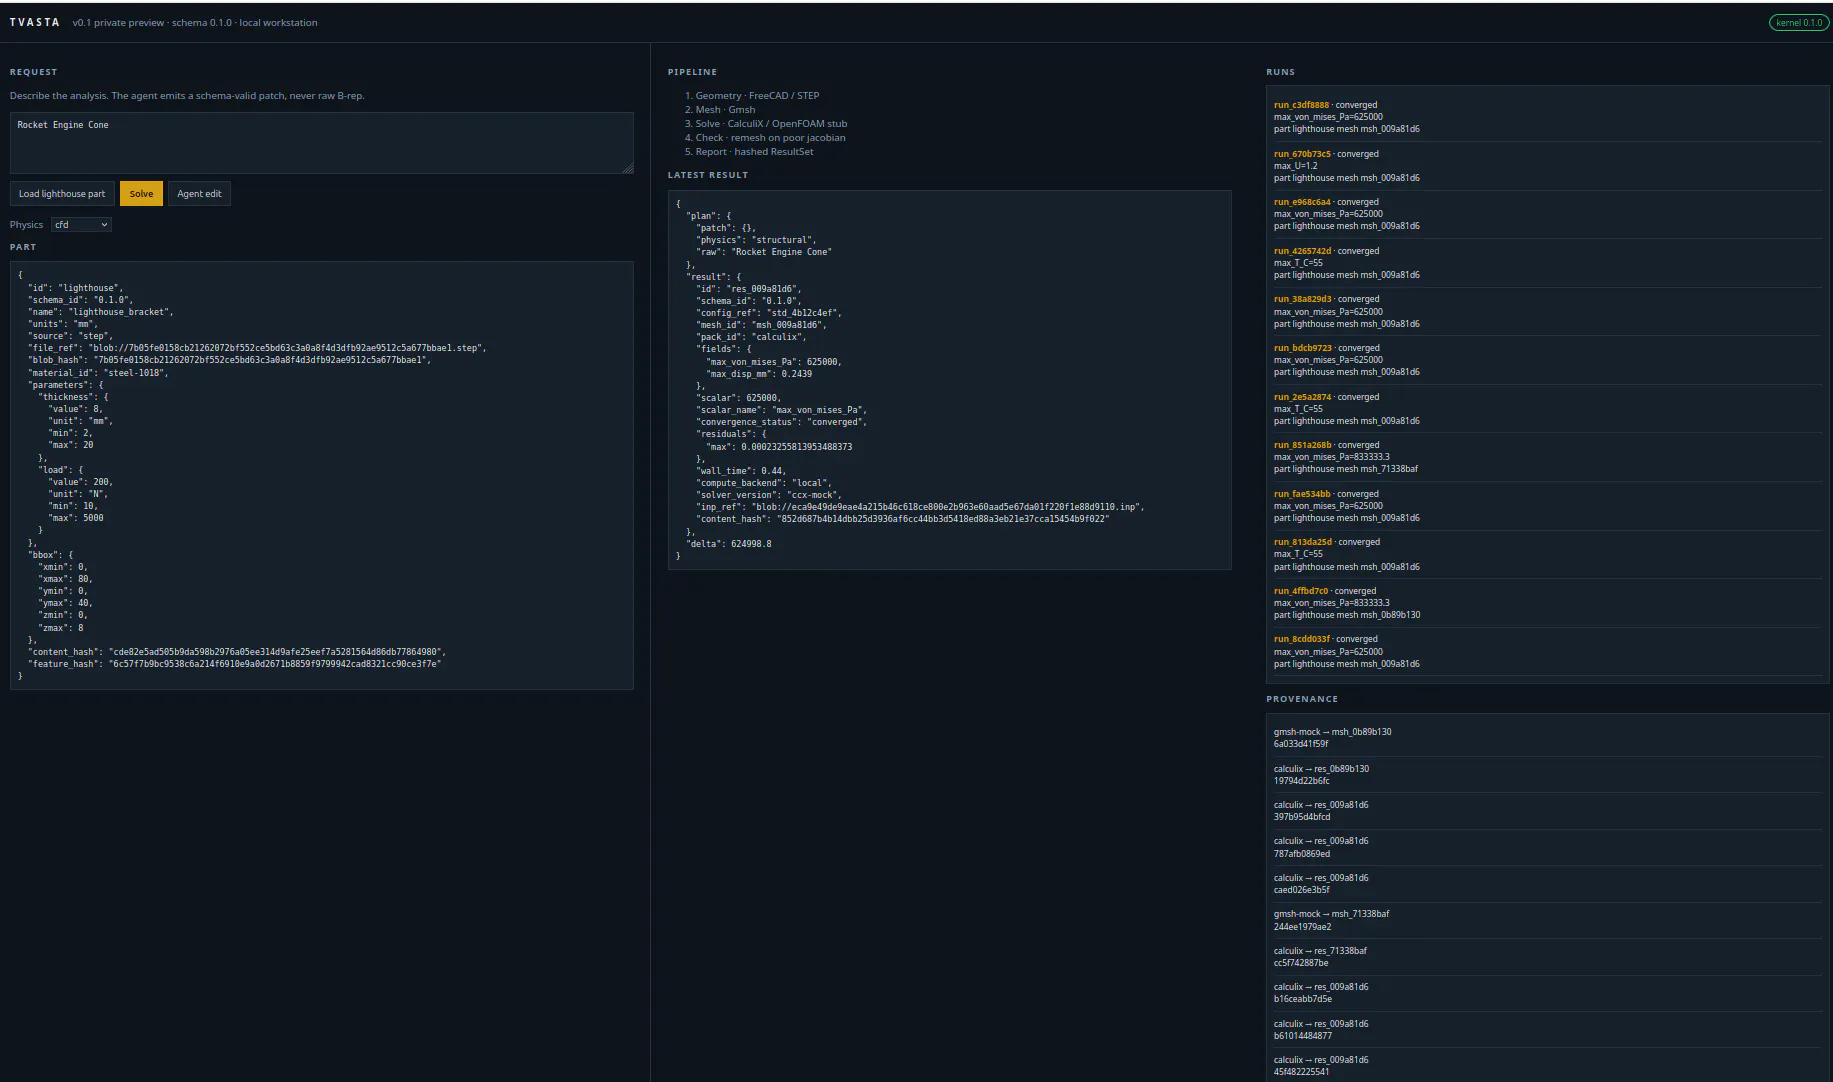
Task: Click the "file_ref" blob line in Part
Action: (x=257, y=348)
